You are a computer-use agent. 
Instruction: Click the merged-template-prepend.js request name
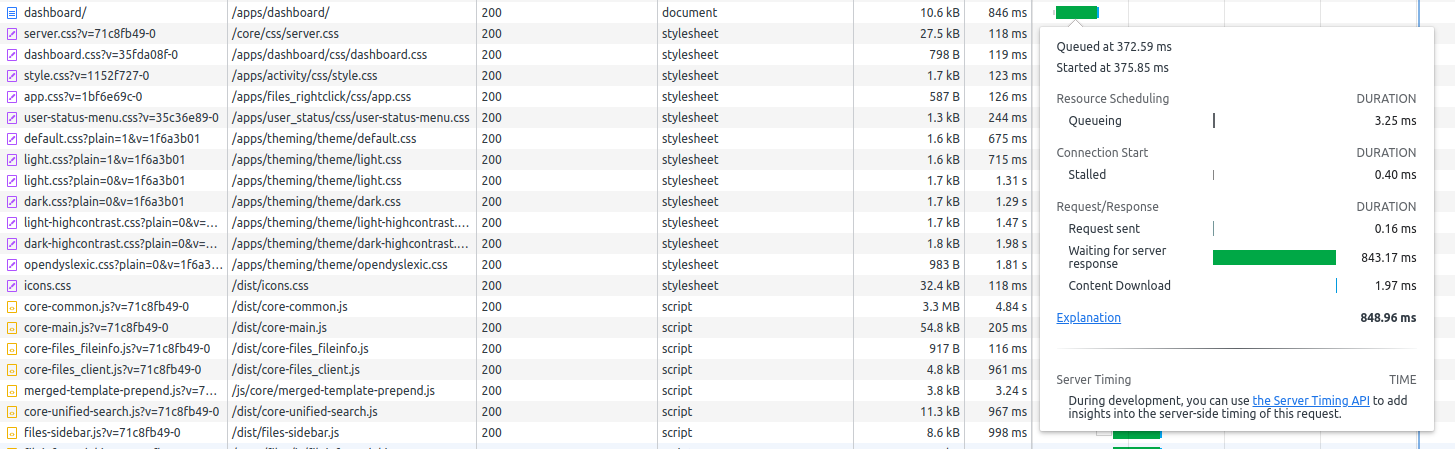(120, 390)
